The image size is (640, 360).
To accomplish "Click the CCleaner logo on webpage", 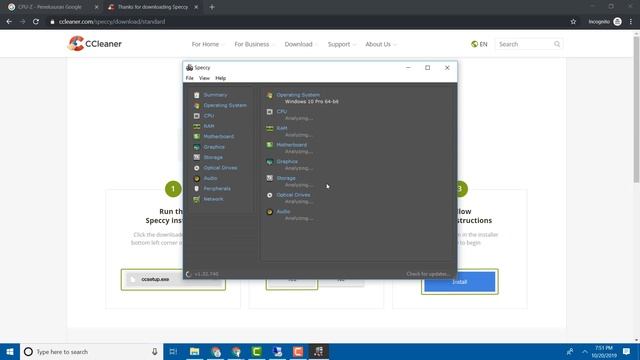I will [95, 44].
